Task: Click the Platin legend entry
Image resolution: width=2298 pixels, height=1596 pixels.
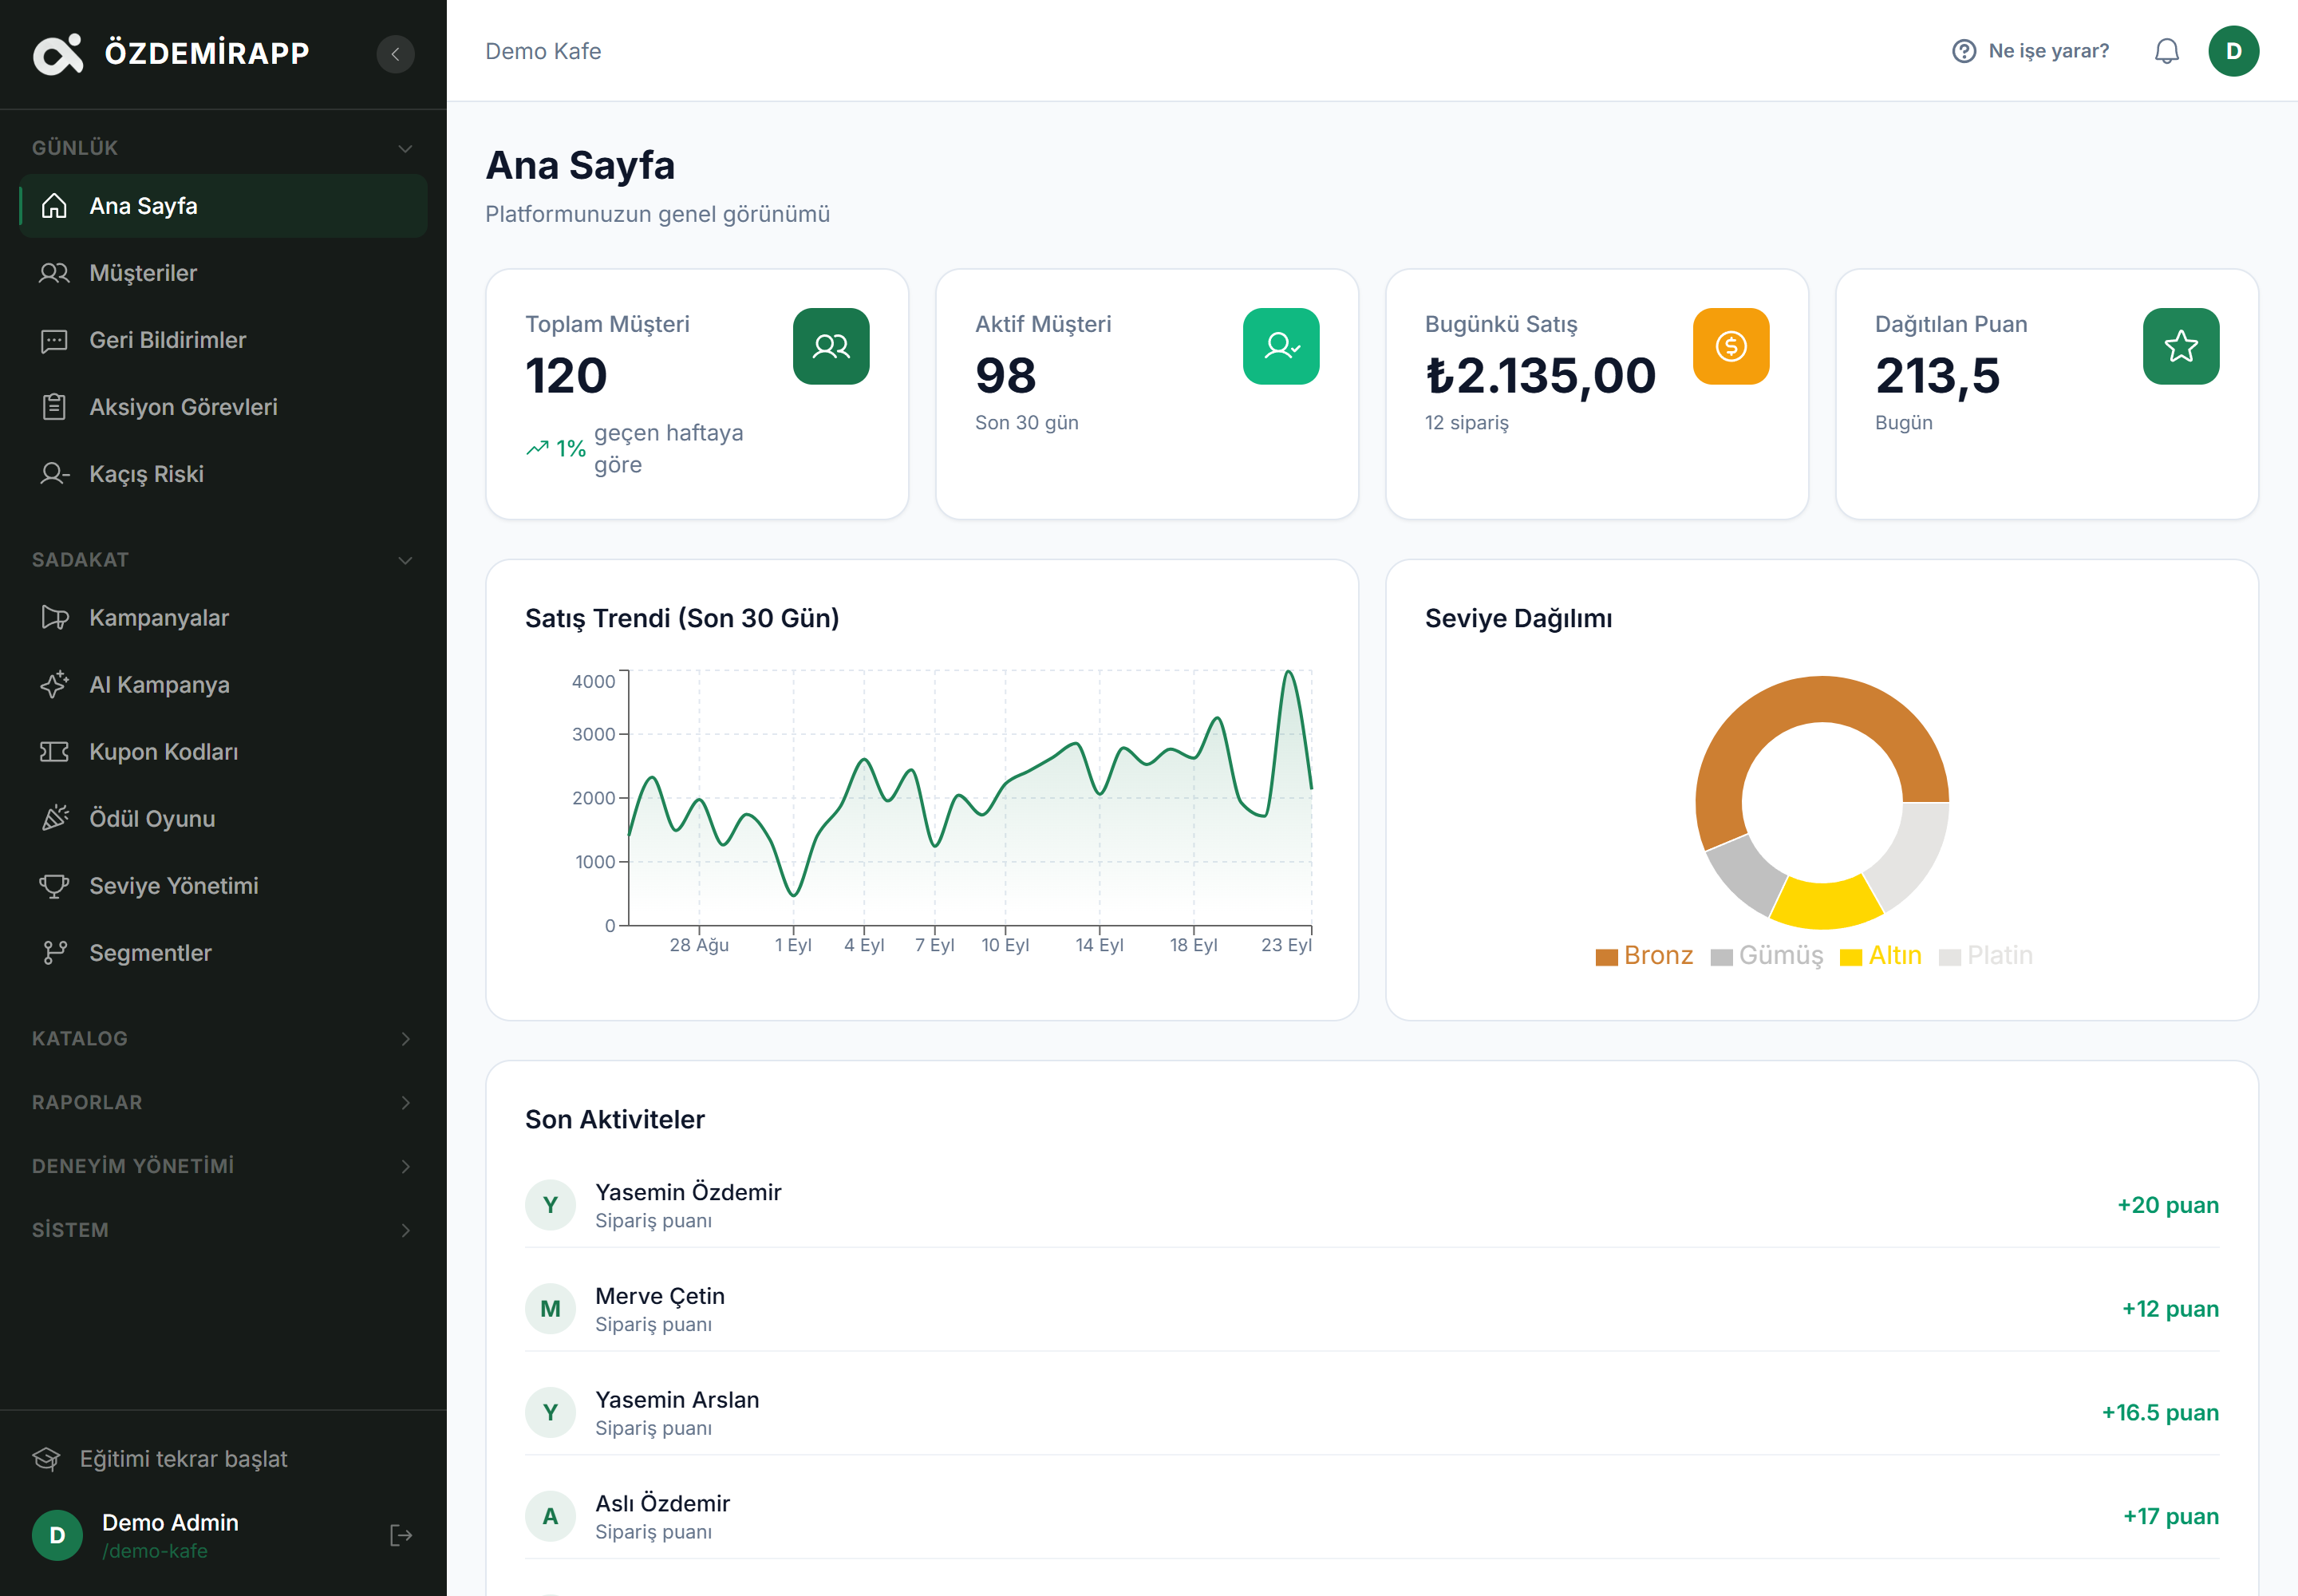Action: 1986,956
